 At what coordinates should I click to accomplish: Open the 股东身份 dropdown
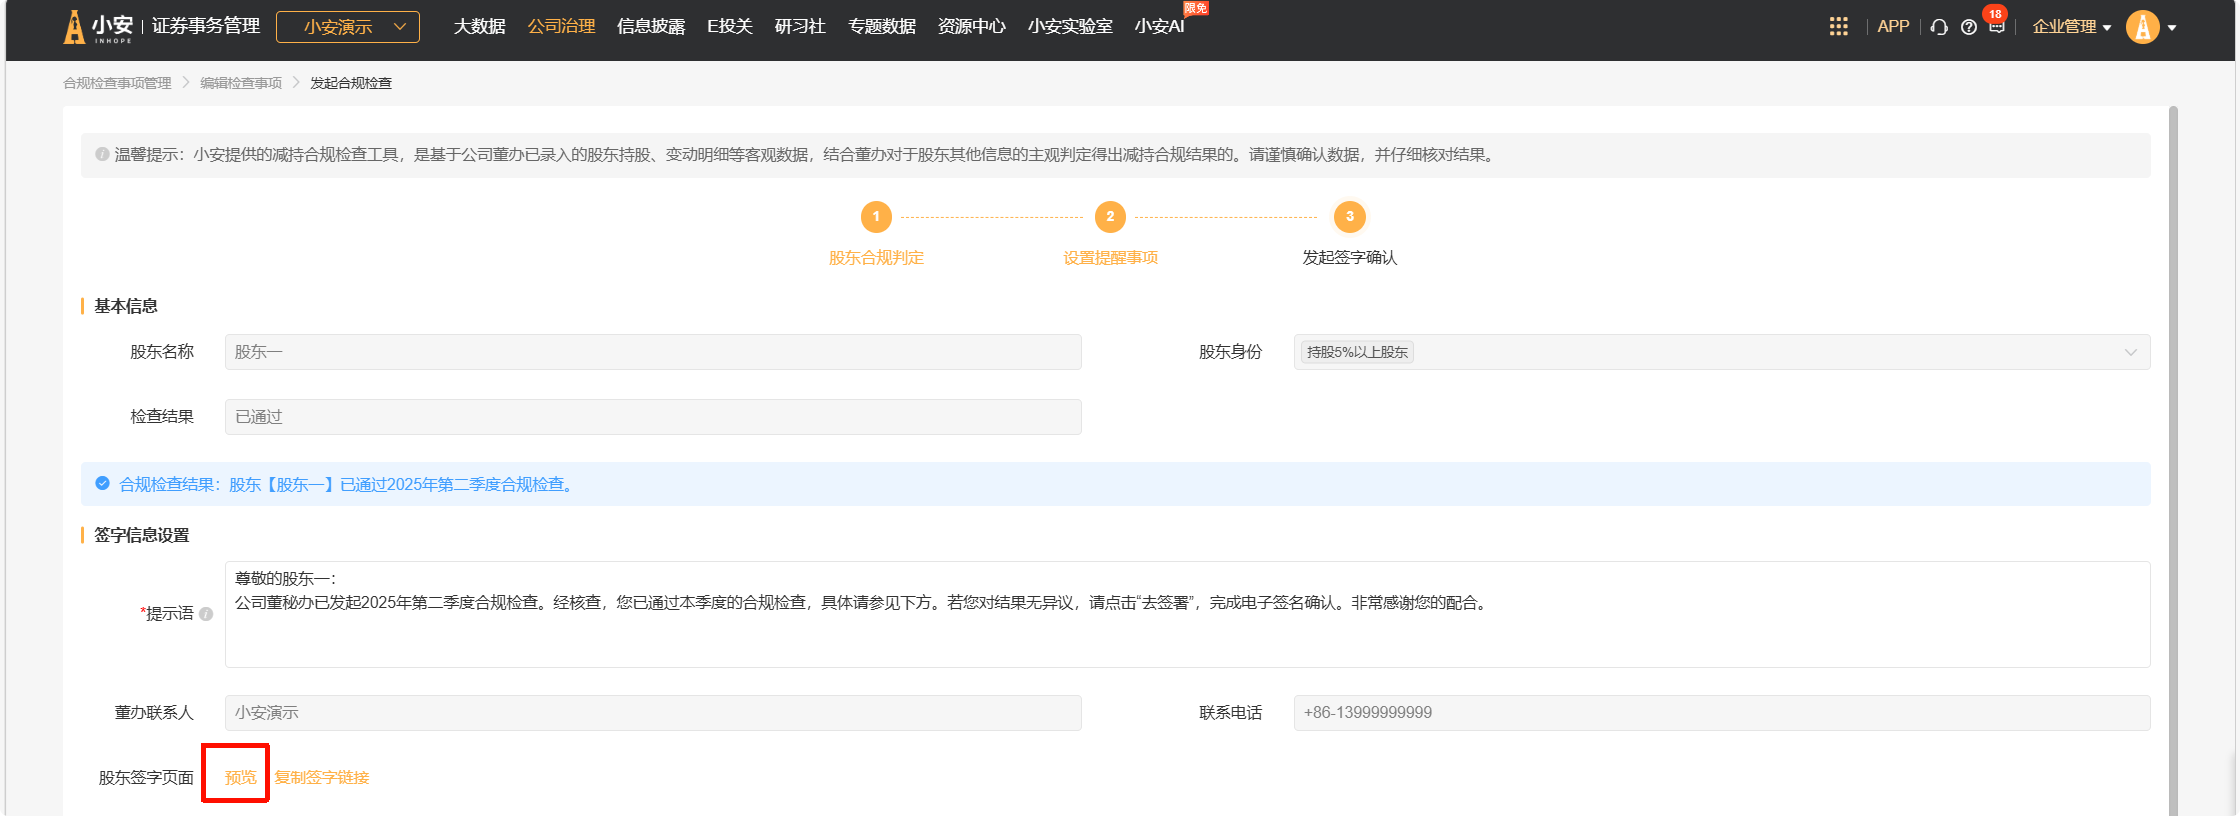pos(1720,352)
